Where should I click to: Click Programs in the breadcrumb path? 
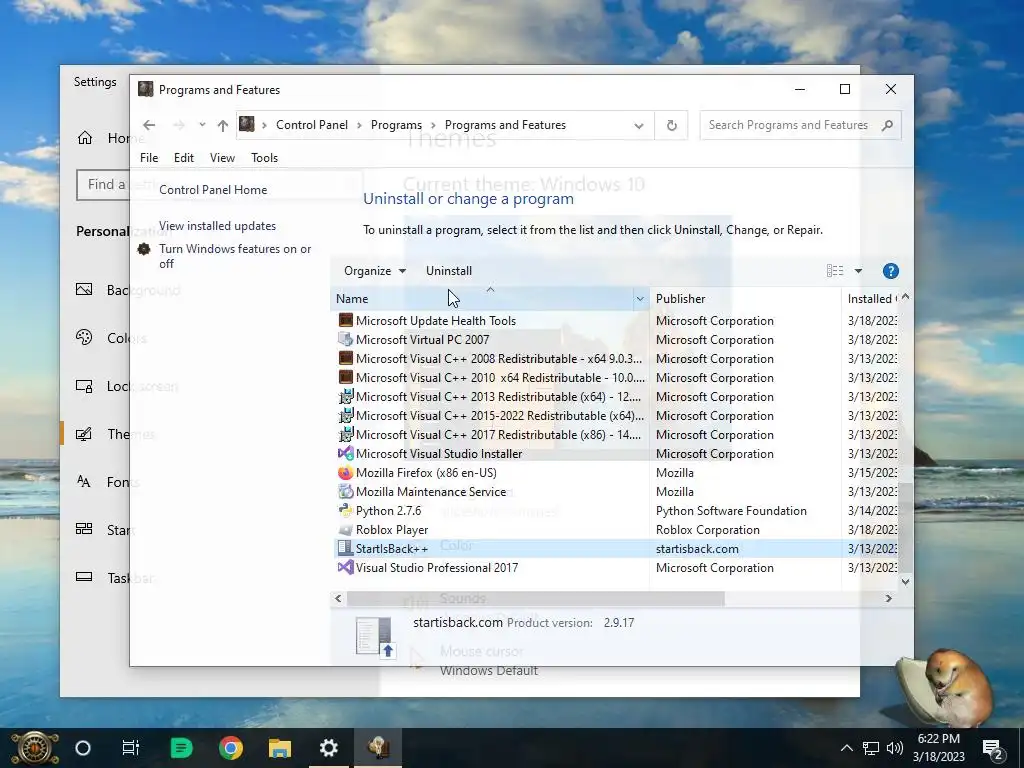coord(396,125)
